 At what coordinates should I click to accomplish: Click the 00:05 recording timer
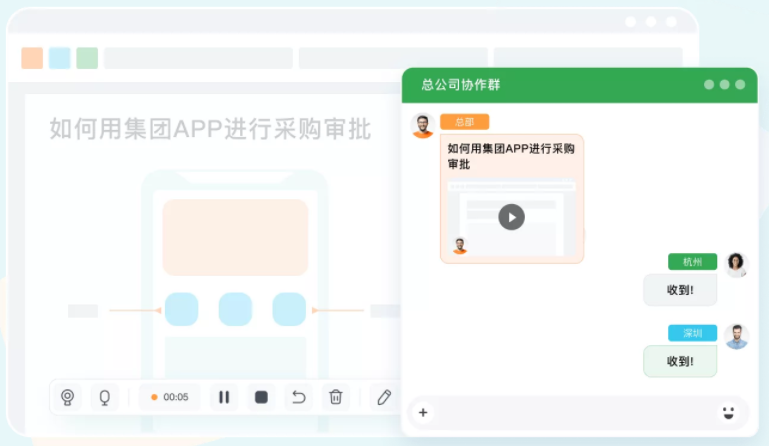(170, 397)
